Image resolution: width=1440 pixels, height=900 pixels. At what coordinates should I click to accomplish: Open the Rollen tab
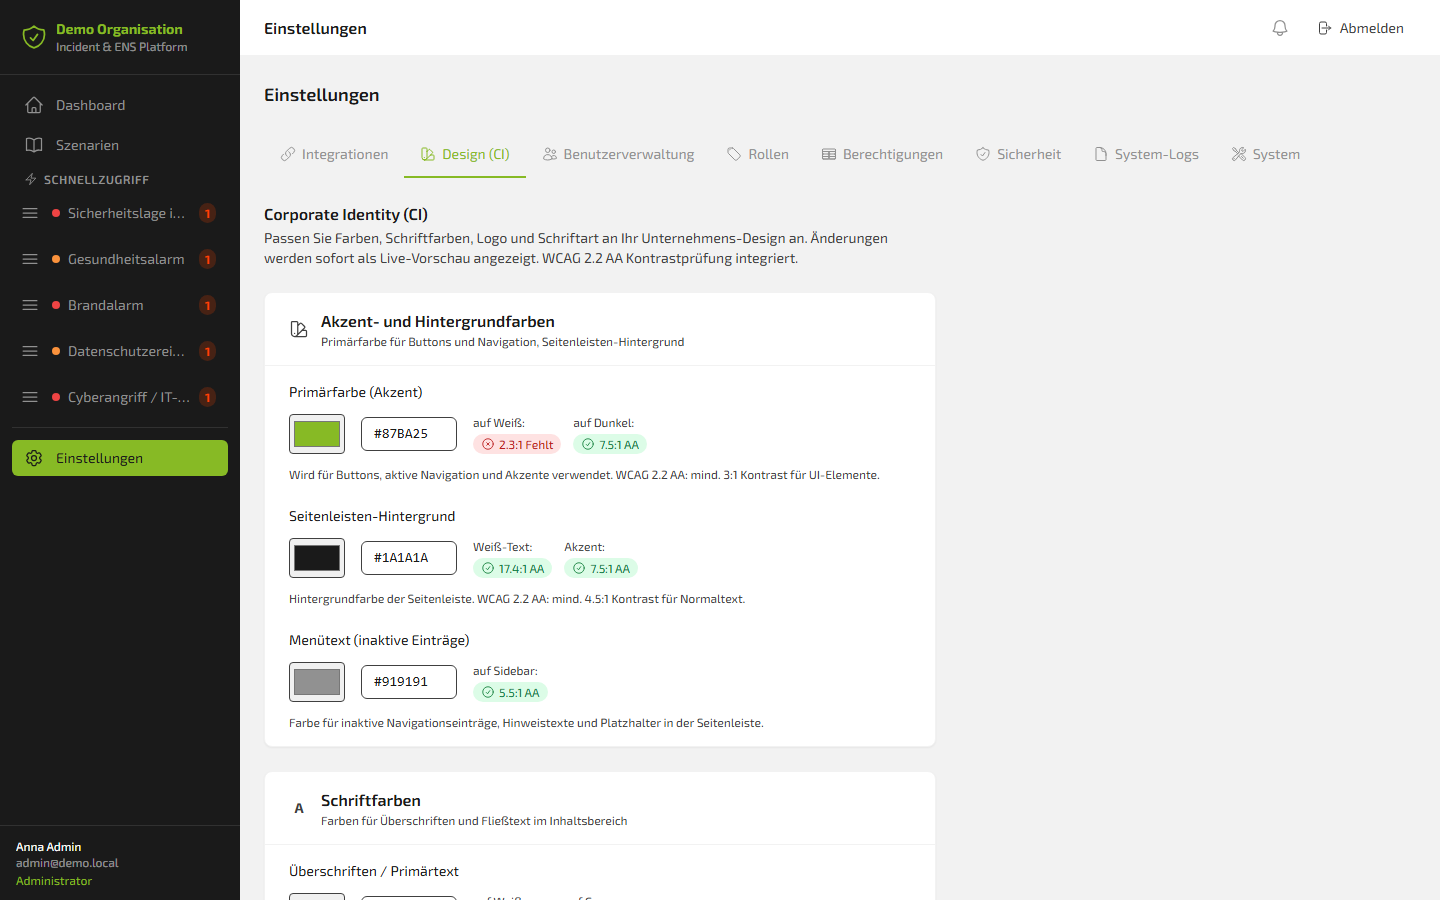pos(758,154)
